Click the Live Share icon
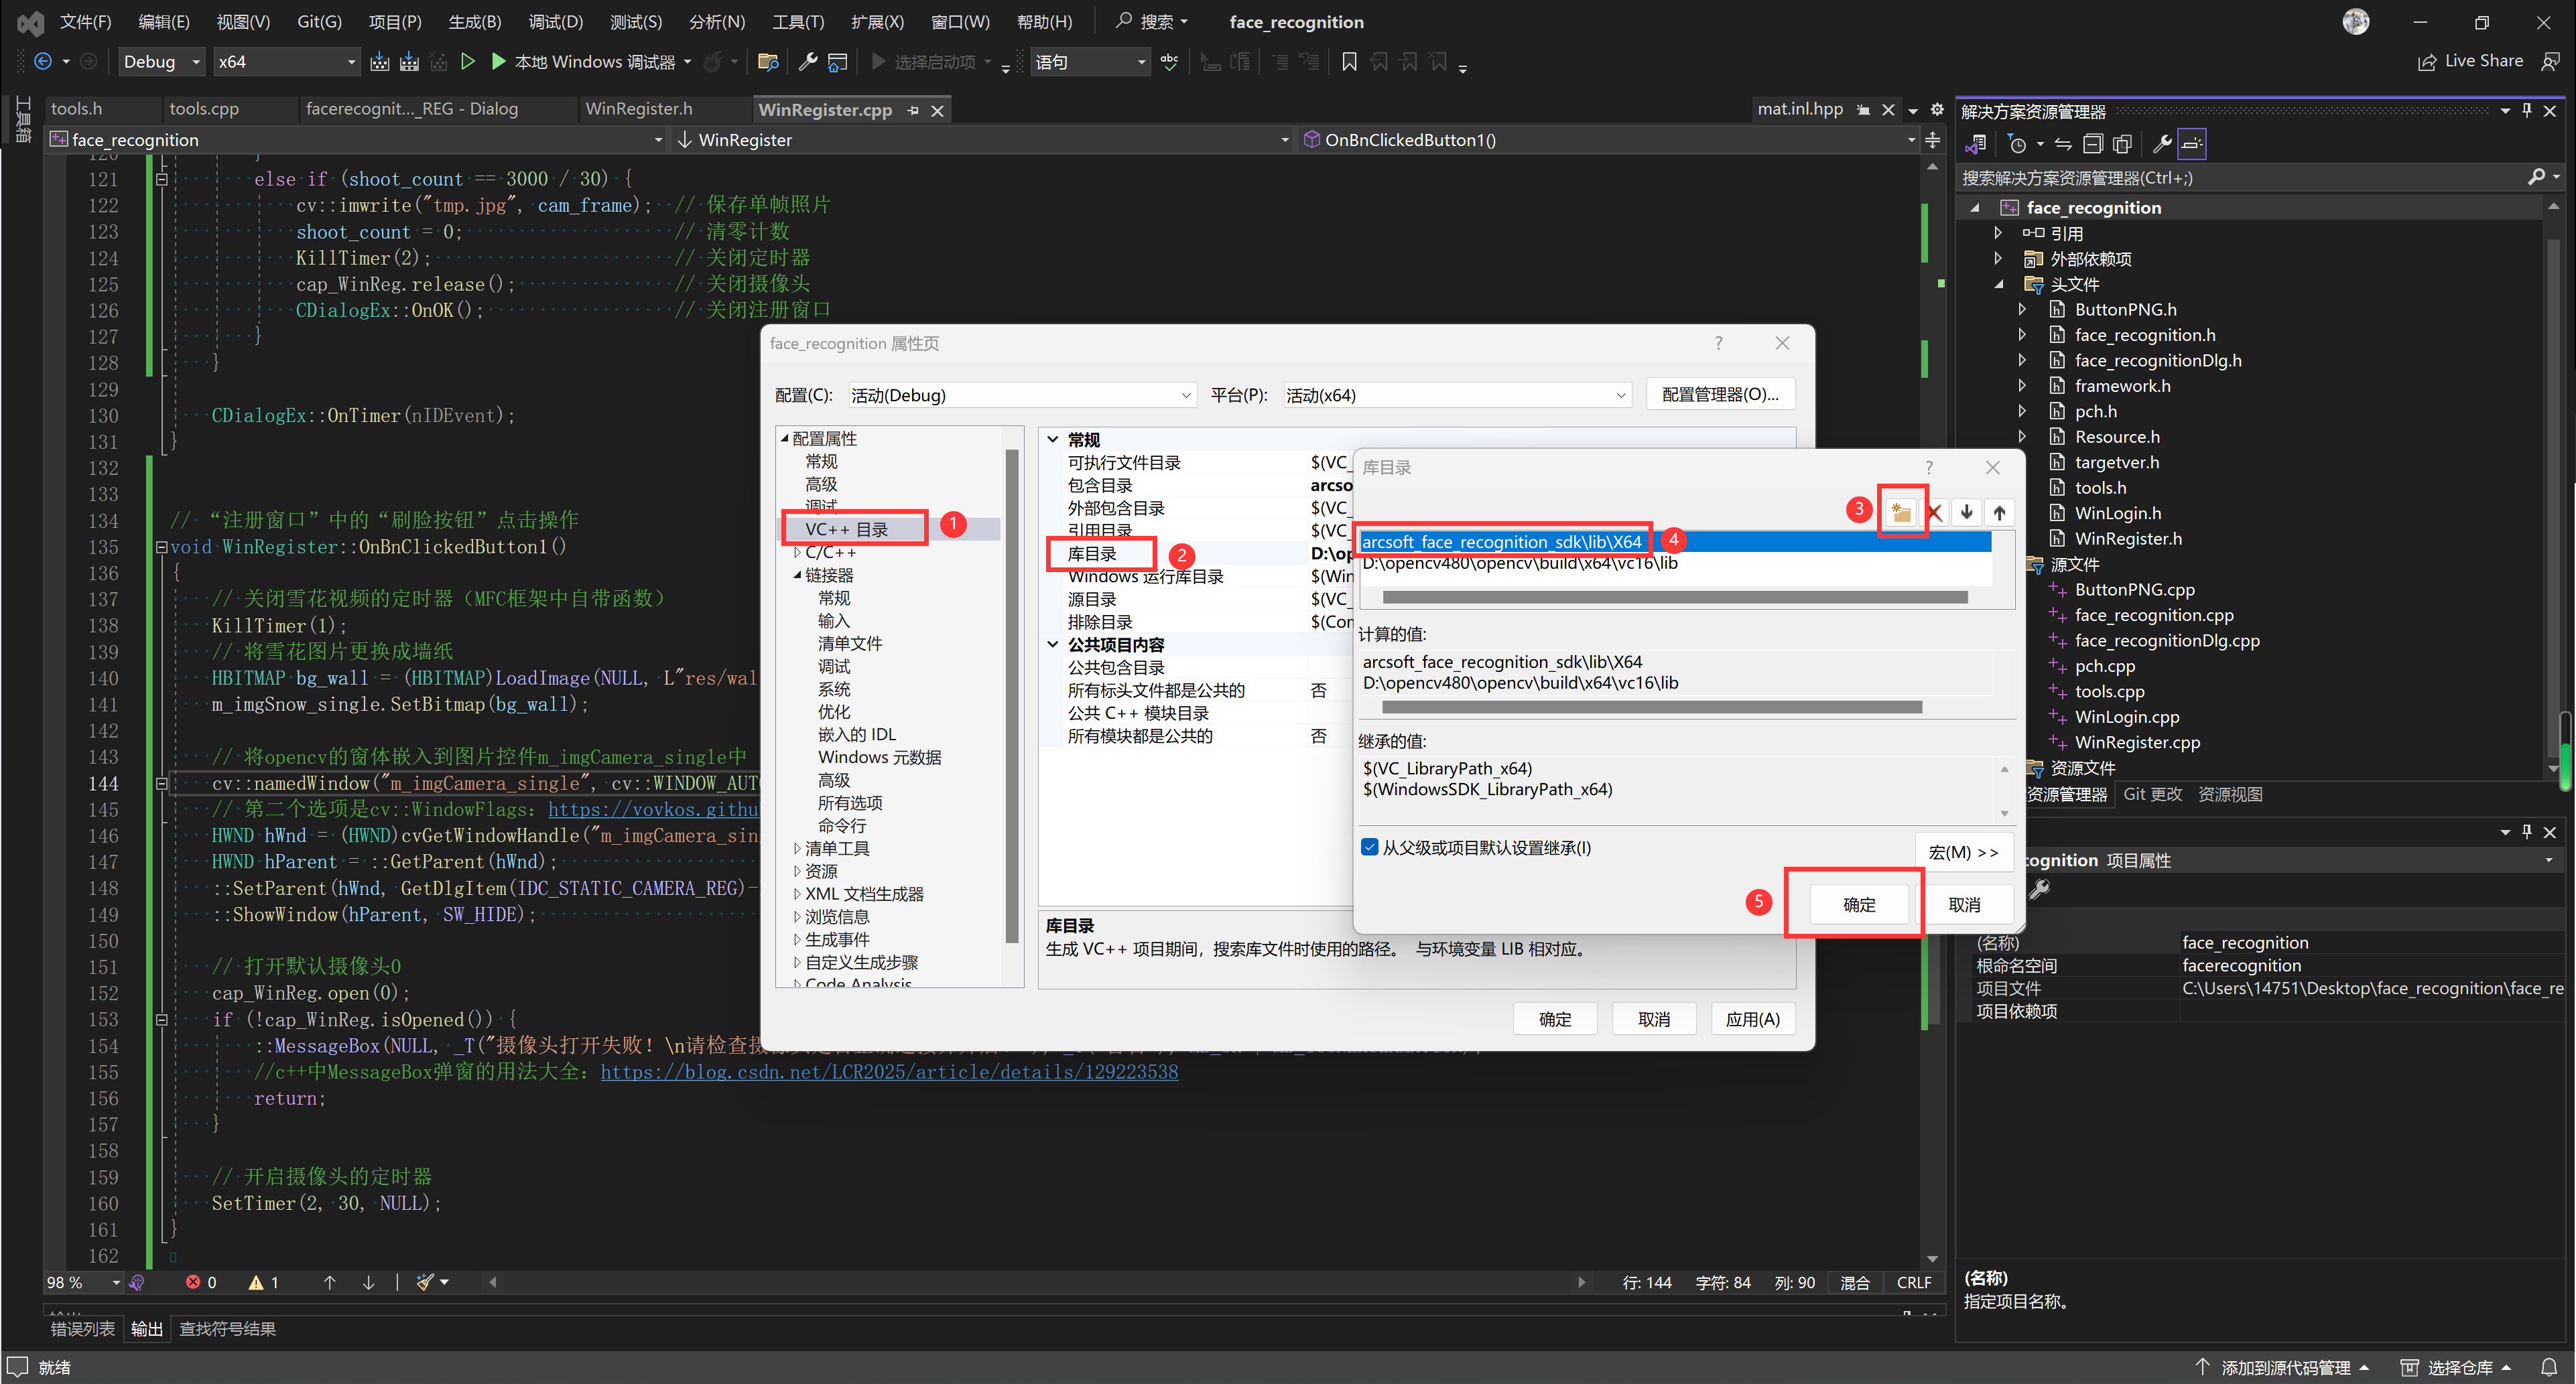This screenshot has width=2576, height=1384. point(2427,62)
